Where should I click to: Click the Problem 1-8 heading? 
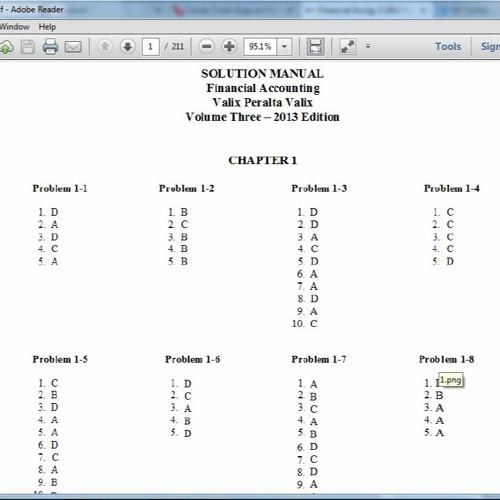446,359
